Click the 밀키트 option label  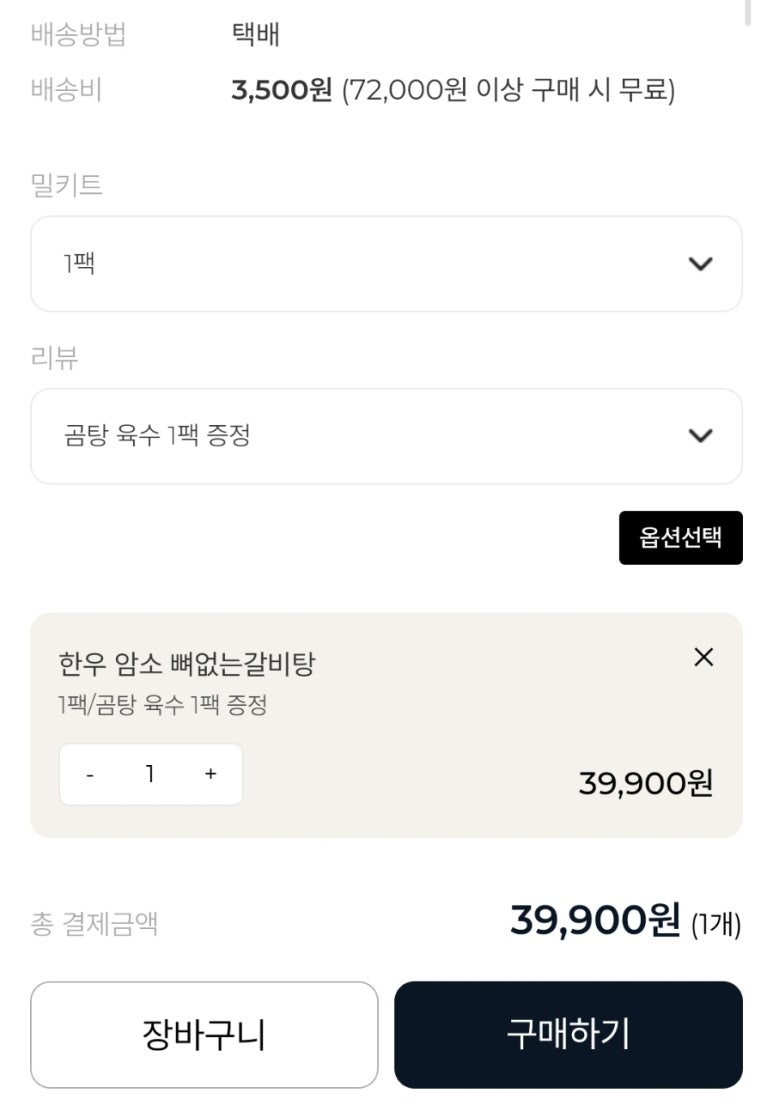click(x=67, y=185)
